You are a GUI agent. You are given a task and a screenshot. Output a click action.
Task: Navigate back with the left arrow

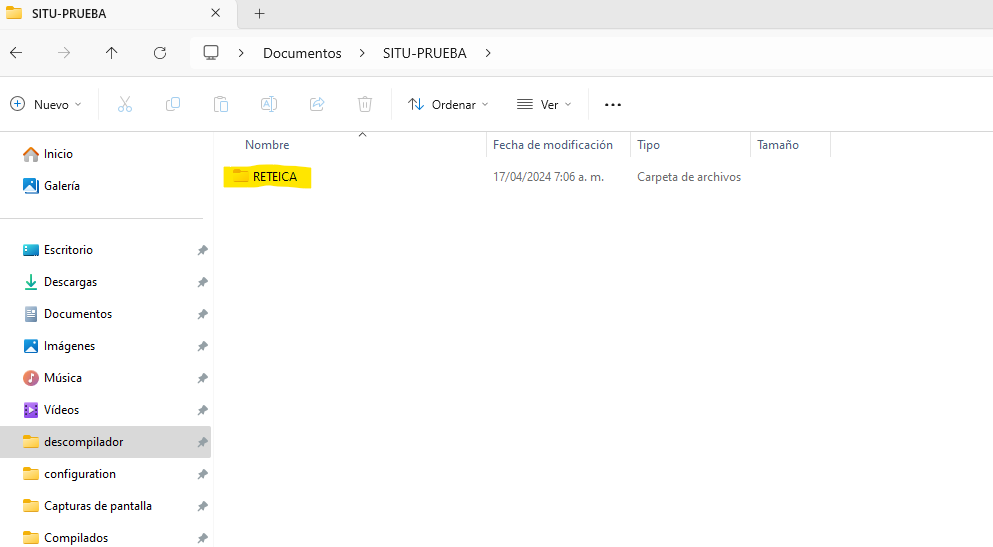[16, 53]
